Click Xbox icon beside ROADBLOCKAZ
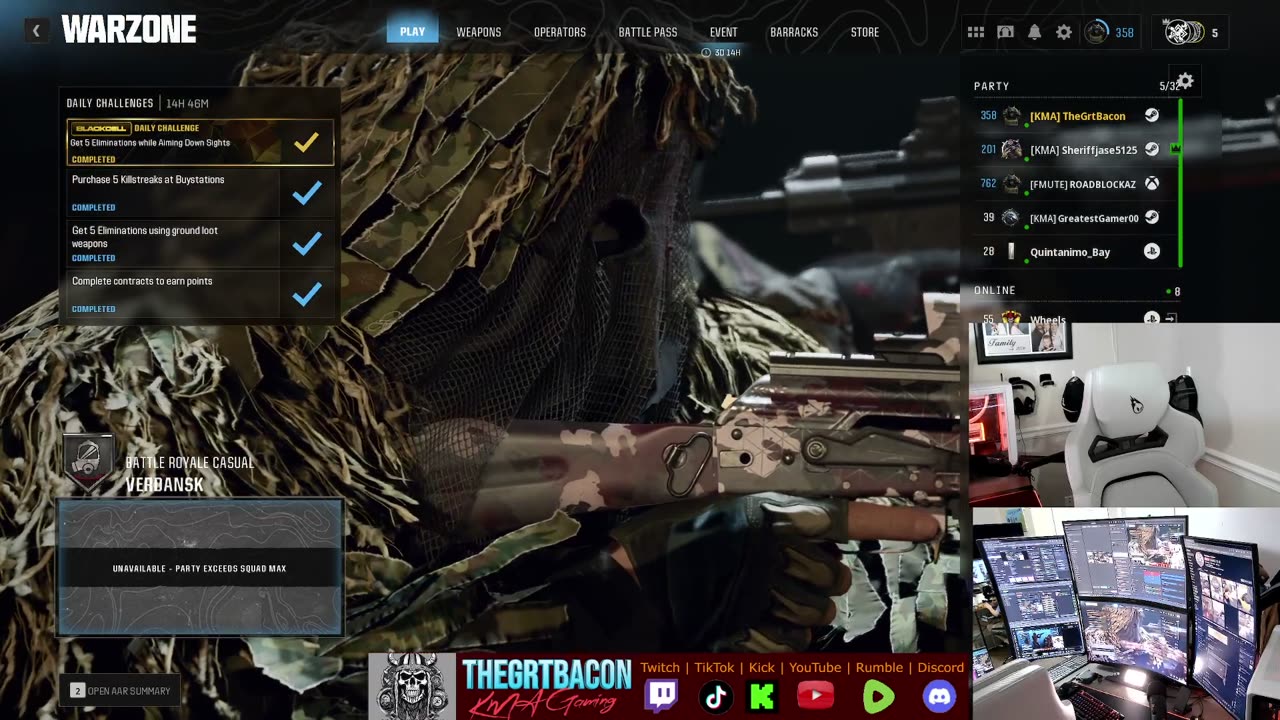 coord(1152,184)
